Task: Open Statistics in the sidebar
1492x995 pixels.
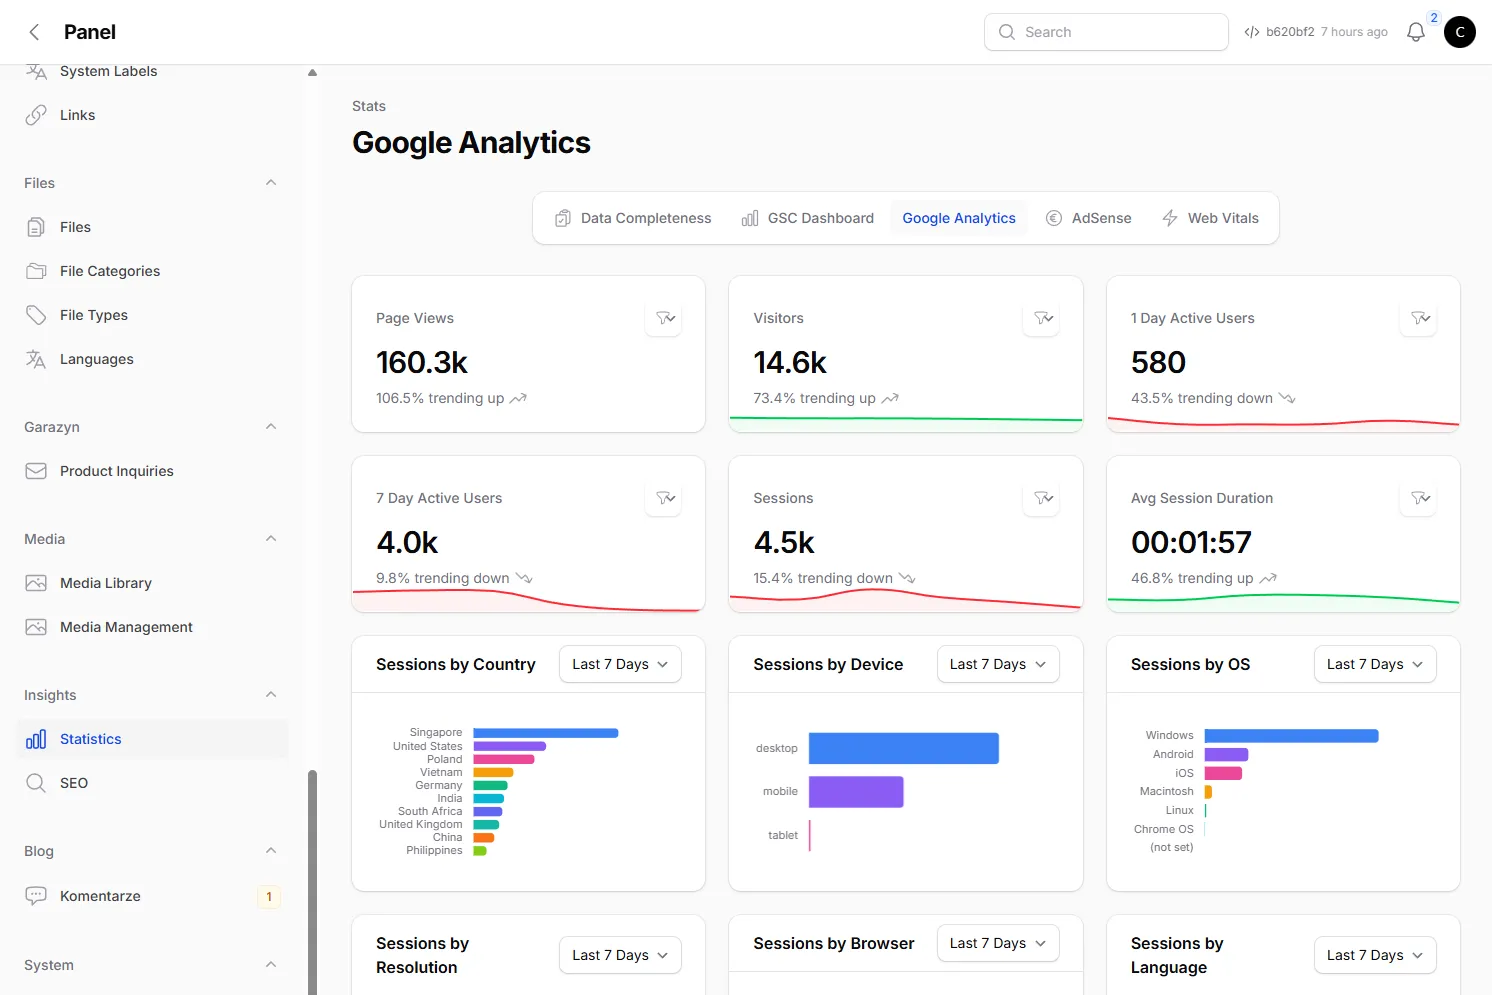Action: (x=152, y=739)
